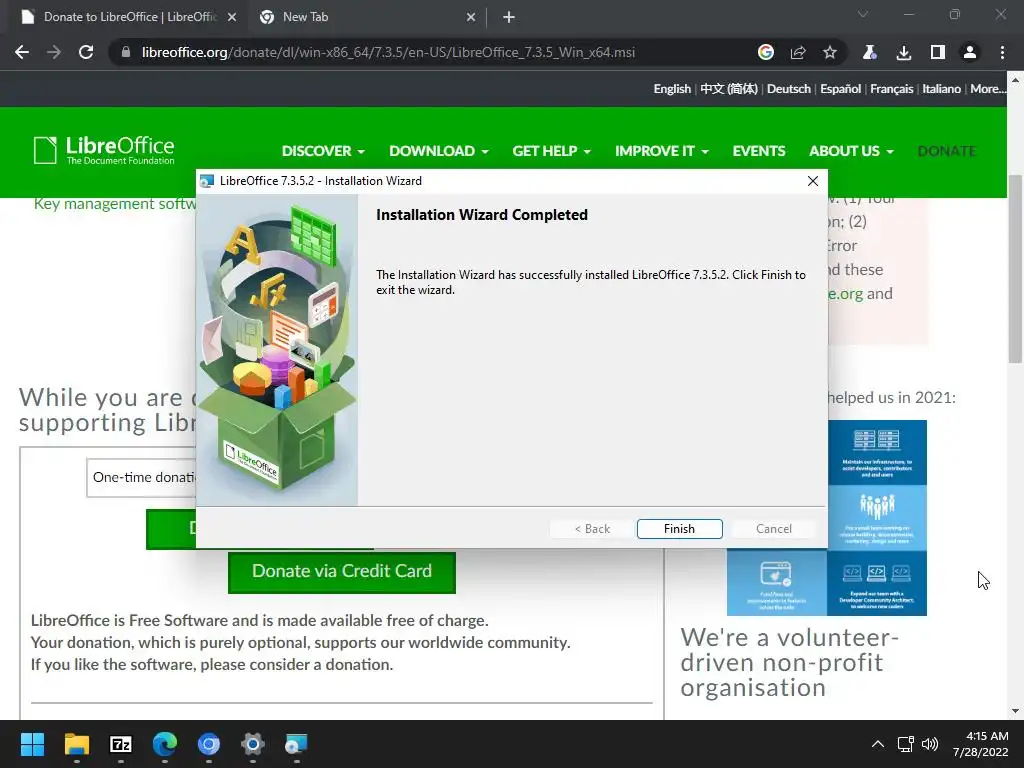Click Donate via Credit Card button

pos(342,571)
